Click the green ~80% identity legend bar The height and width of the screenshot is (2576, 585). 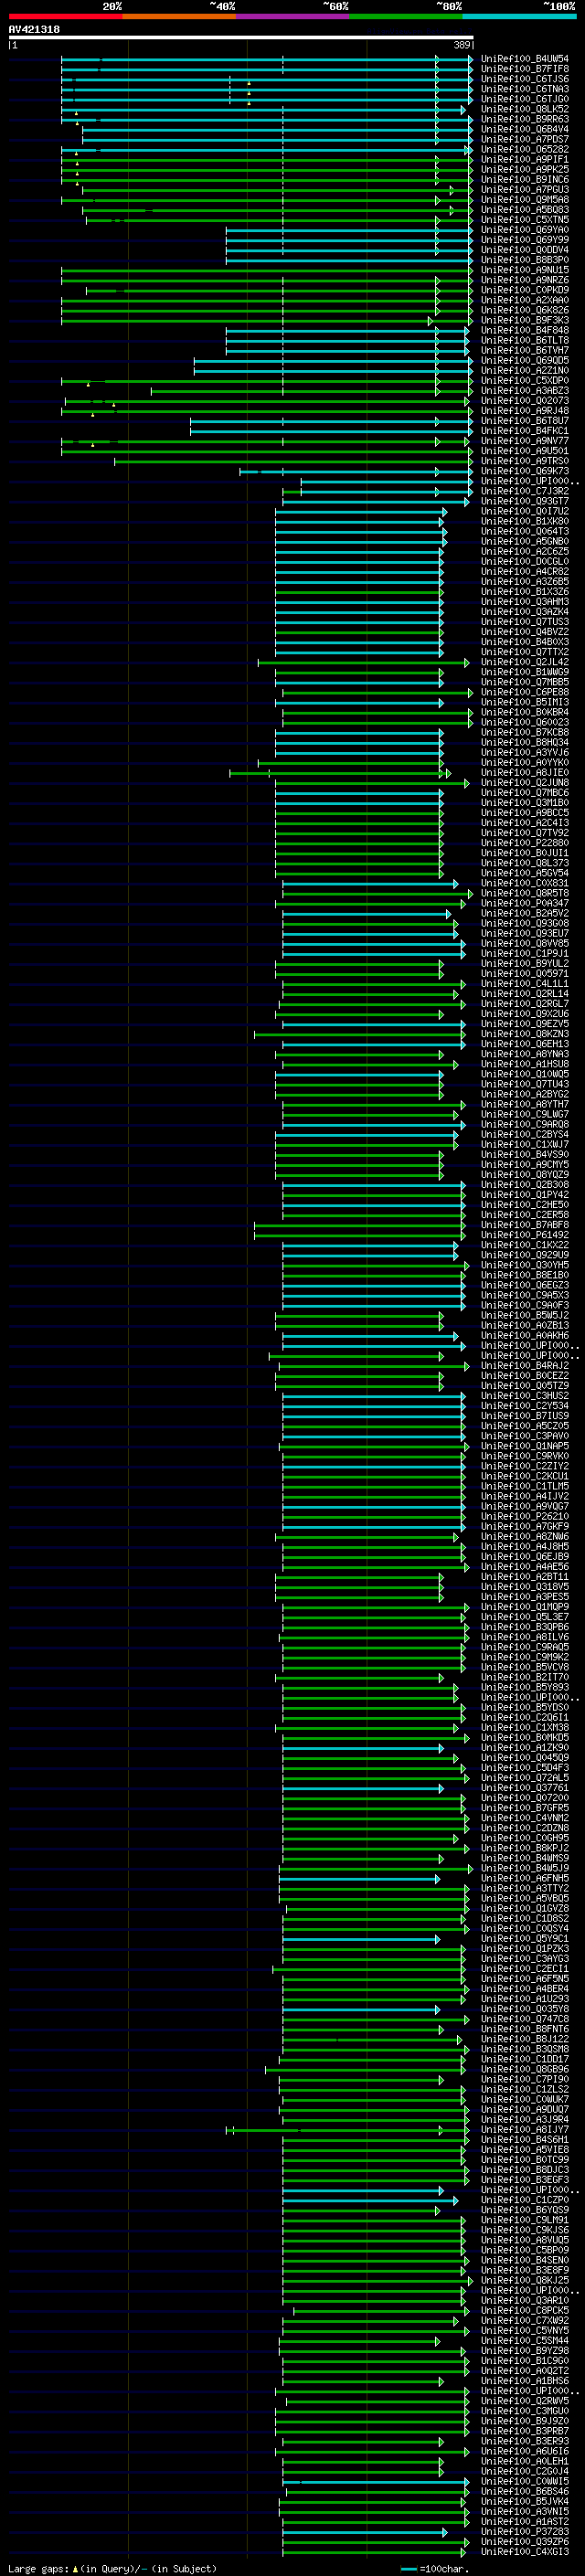point(406,16)
